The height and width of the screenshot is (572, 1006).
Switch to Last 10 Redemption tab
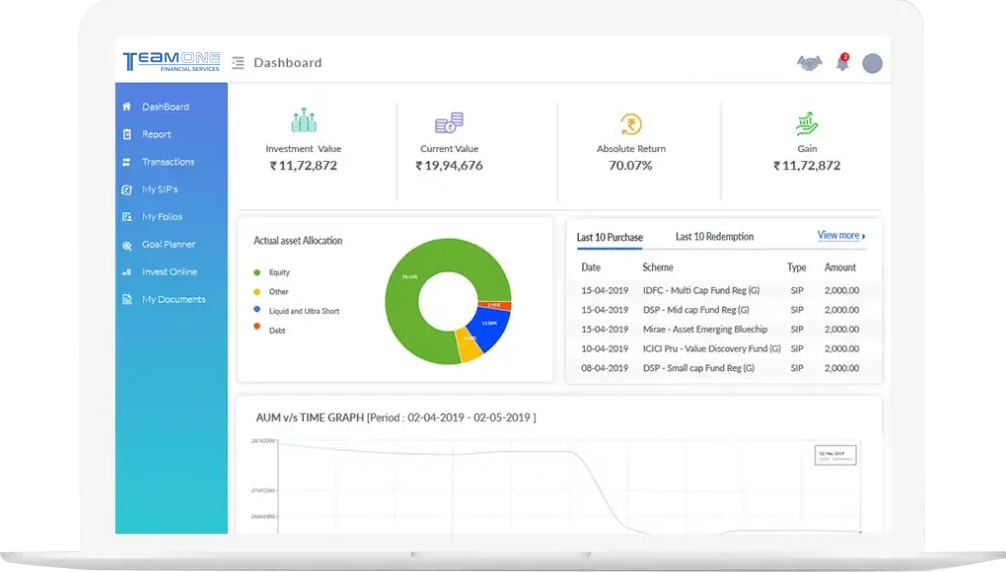(x=714, y=237)
